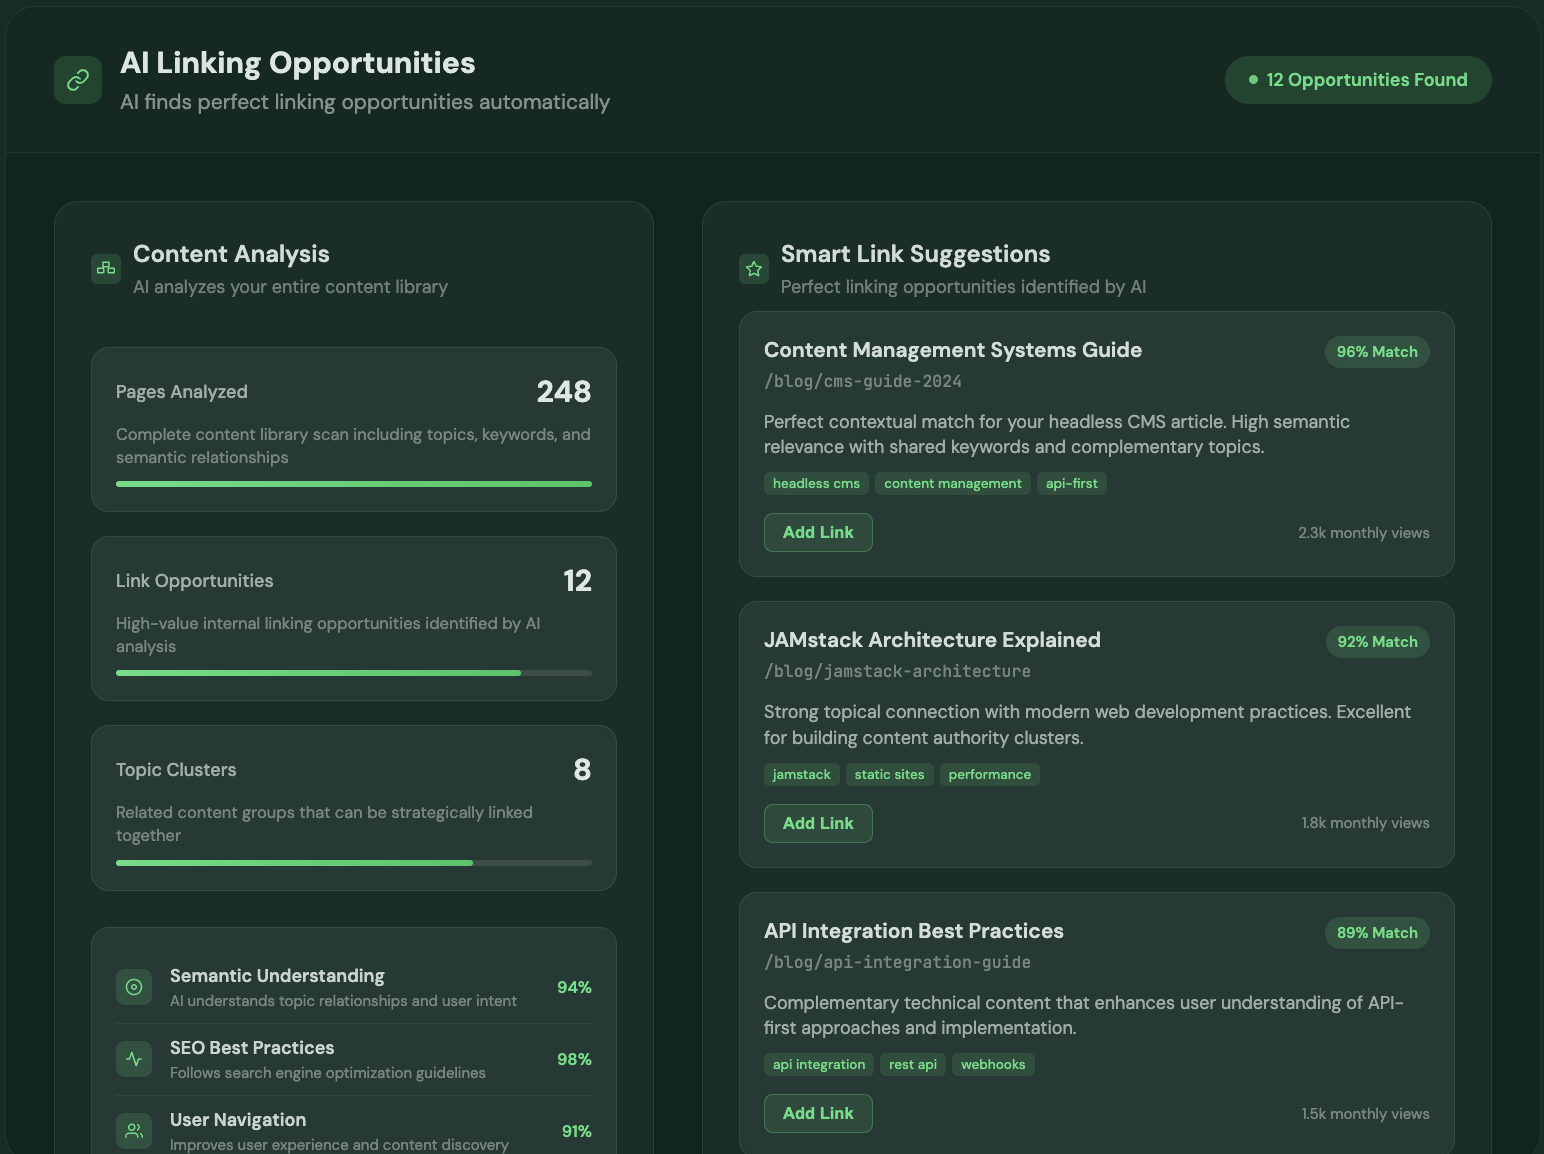Click the Topic Clusters progress bar
Image resolution: width=1544 pixels, height=1154 pixels.
tap(353, 862)
